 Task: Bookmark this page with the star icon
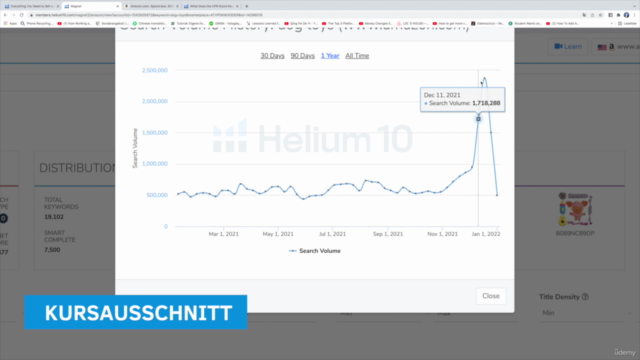pyautogui.click(x=600, y=15)
